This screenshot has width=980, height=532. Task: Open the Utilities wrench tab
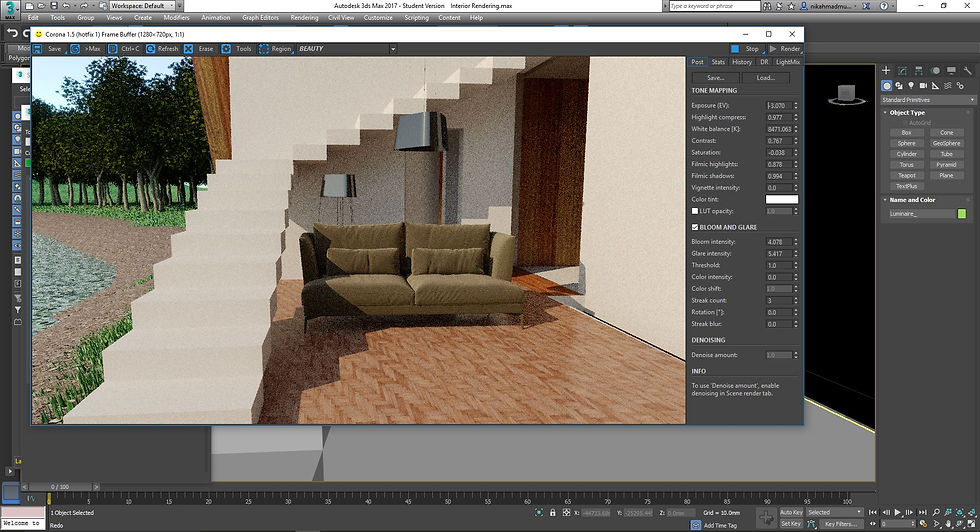pos(968,71)
